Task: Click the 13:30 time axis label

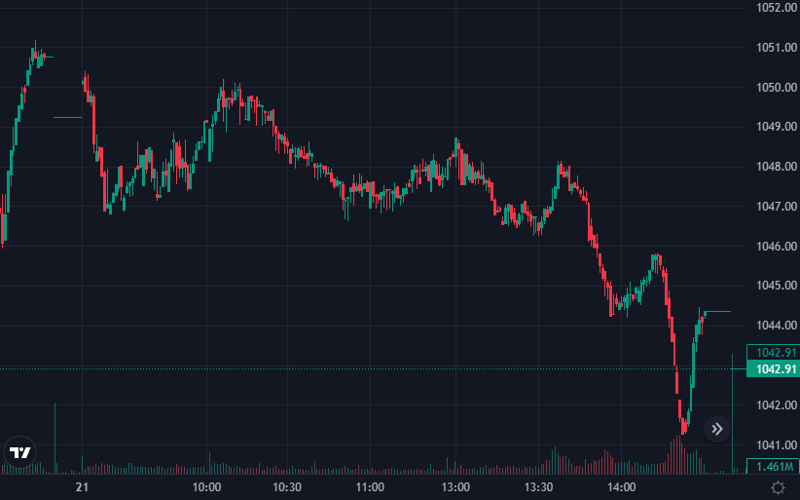Action: 539,487
